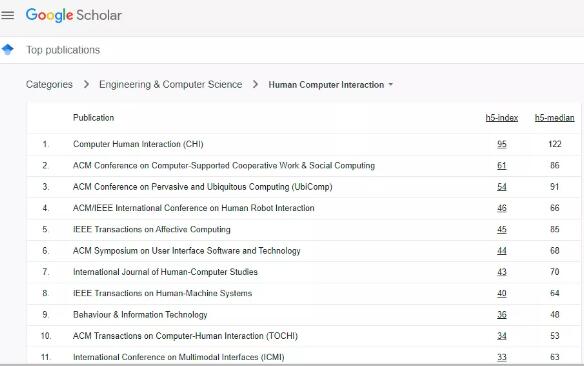Viewport: 584px width, 366px height.
Task: Open h5-index 44 for UIST symposium
Action: pos(502,251)
